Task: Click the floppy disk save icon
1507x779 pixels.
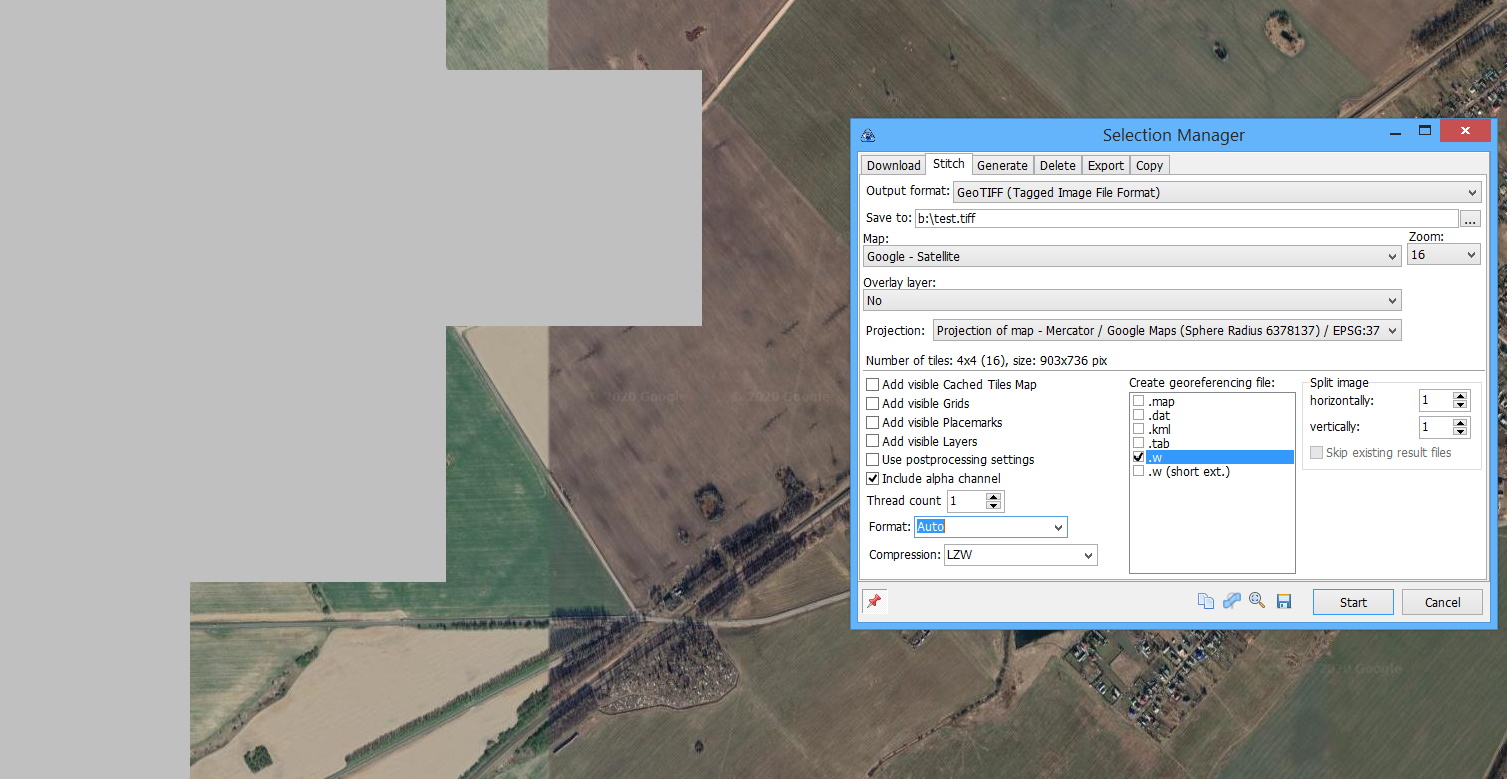Action: tap(1284, 601)
